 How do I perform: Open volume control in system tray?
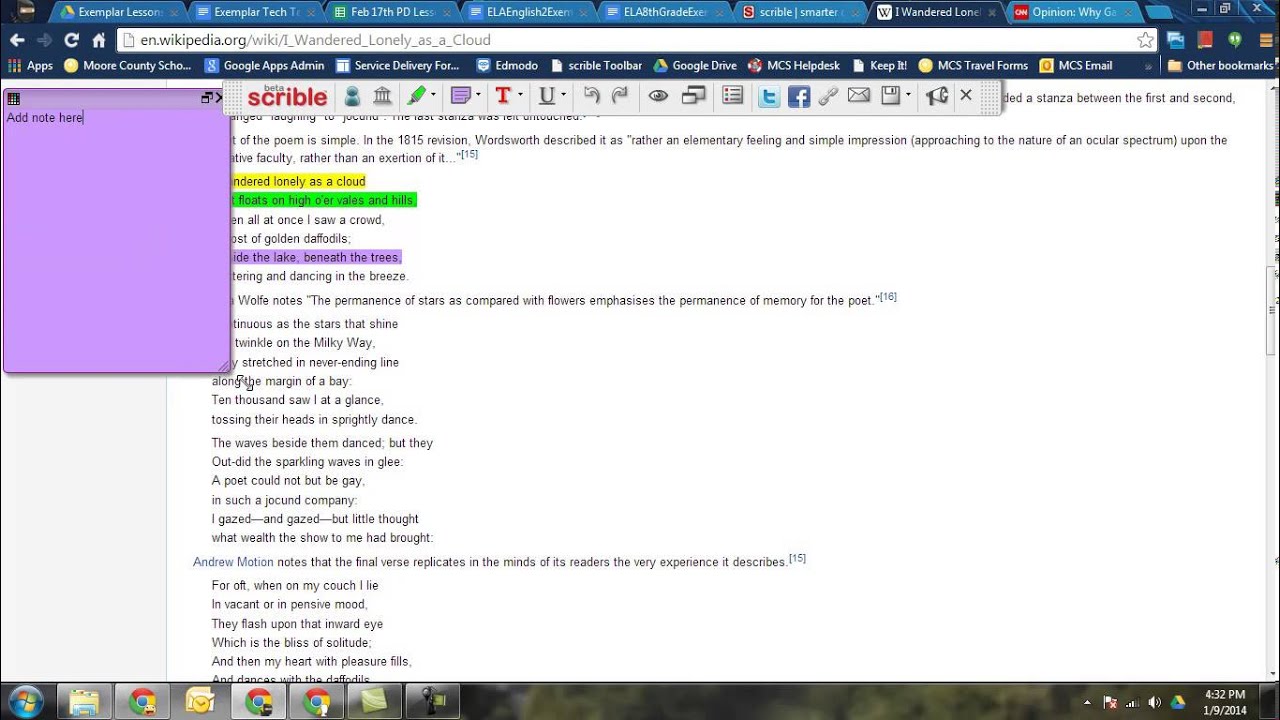click(x=1155, y=702)
